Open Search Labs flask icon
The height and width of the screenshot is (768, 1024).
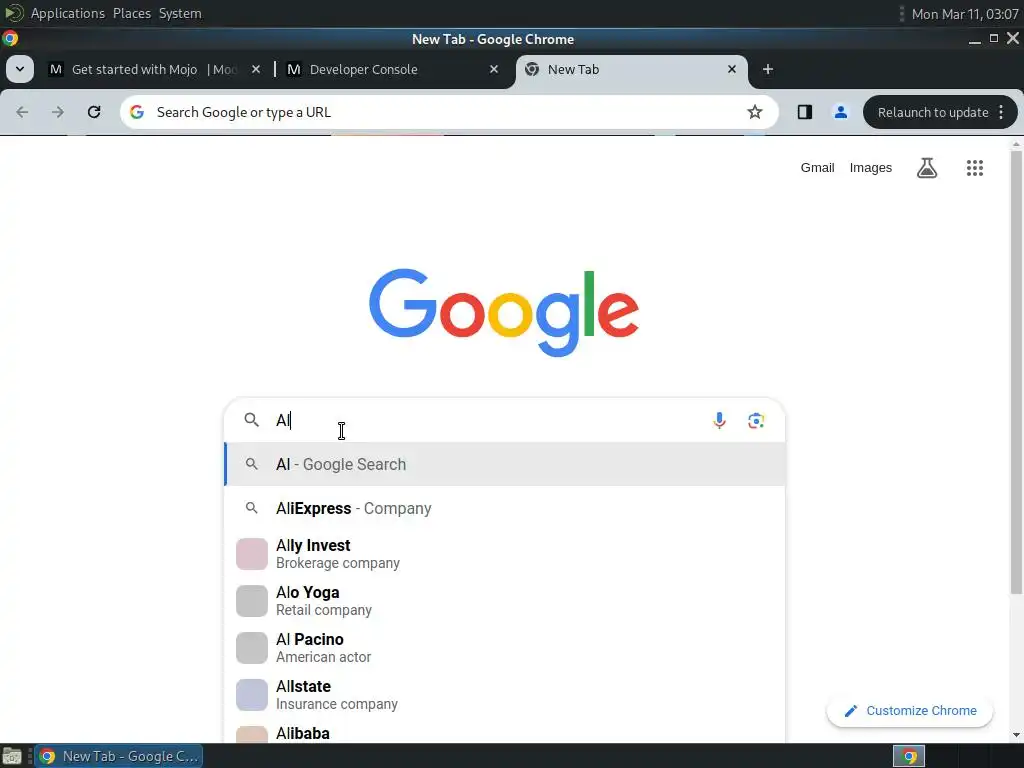click(927, 168)
